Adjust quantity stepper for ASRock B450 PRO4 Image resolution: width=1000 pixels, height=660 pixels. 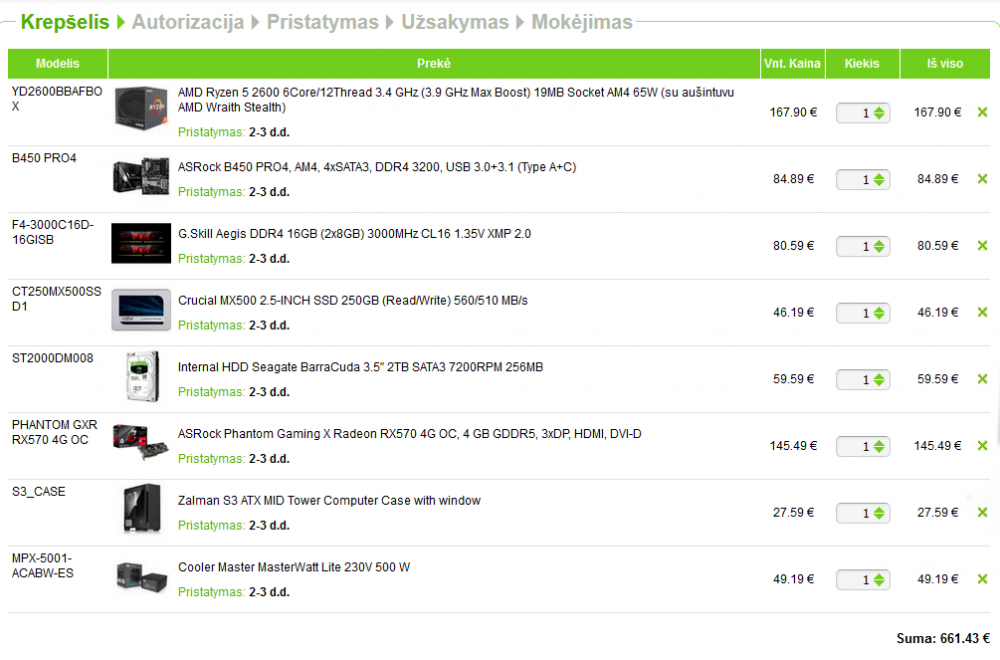tap(879, 180)
